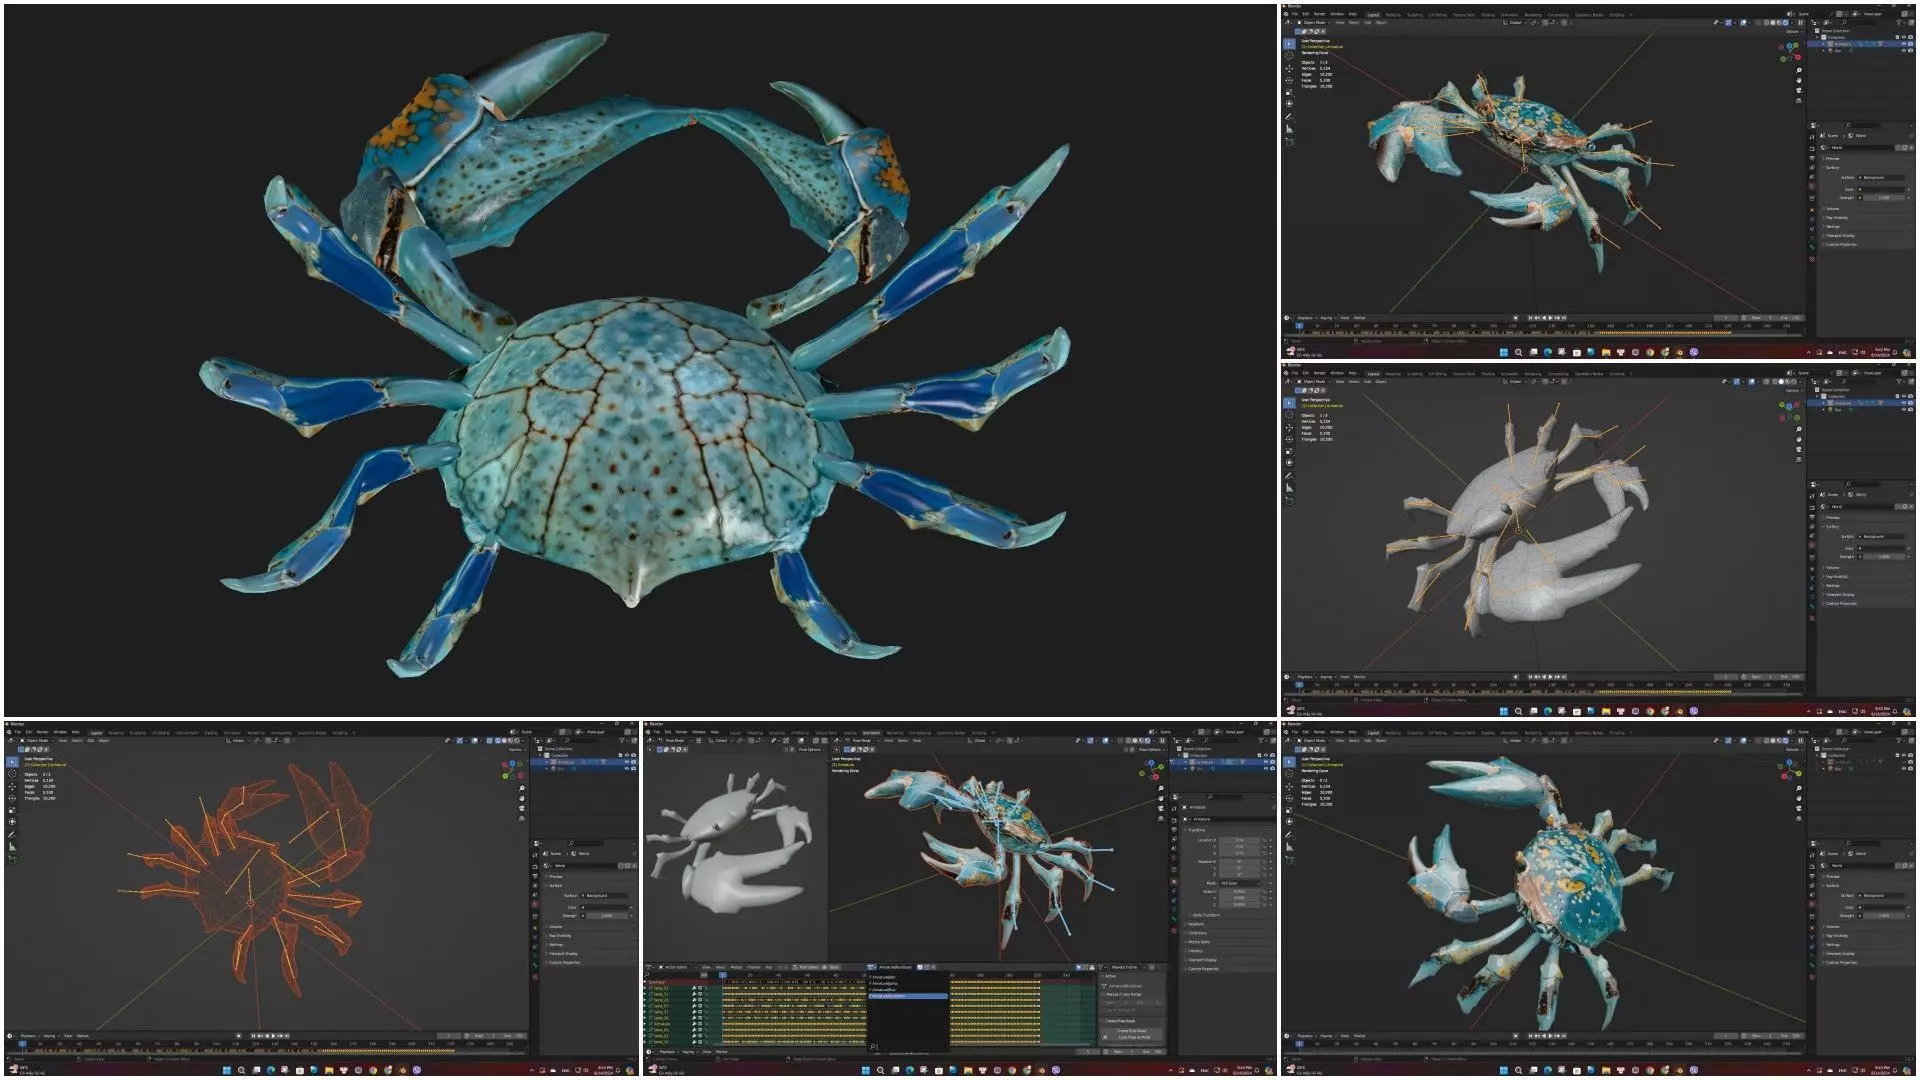The image size is (1920, 1080).
Task: Select the Rotate tool in the wireframe crab window
Action: coord(12,798)
